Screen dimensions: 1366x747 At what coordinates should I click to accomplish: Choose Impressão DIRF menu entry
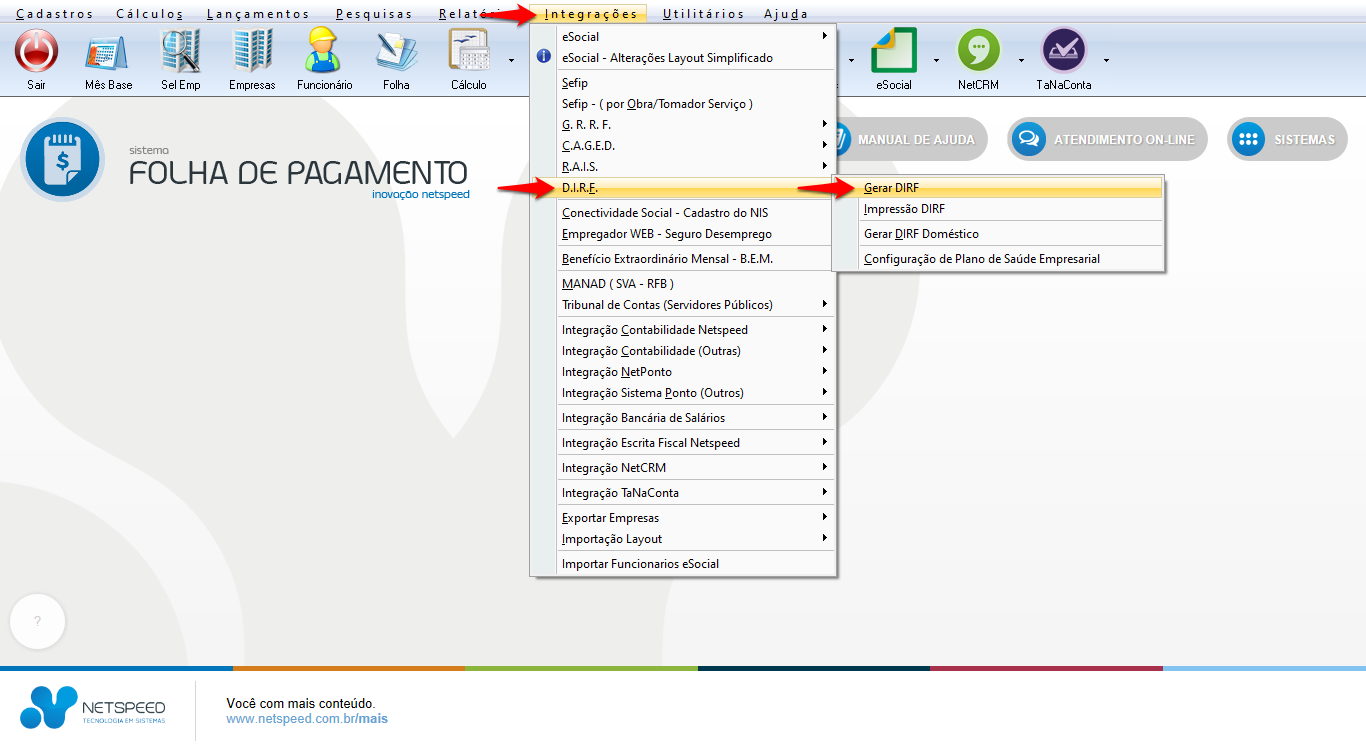point(904,209)
